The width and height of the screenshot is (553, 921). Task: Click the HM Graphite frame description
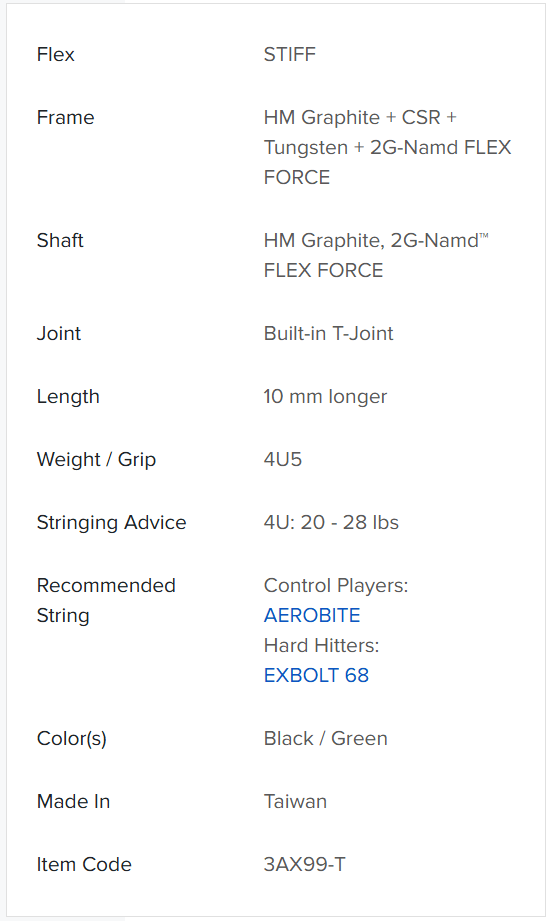click(x=387, y=147)
